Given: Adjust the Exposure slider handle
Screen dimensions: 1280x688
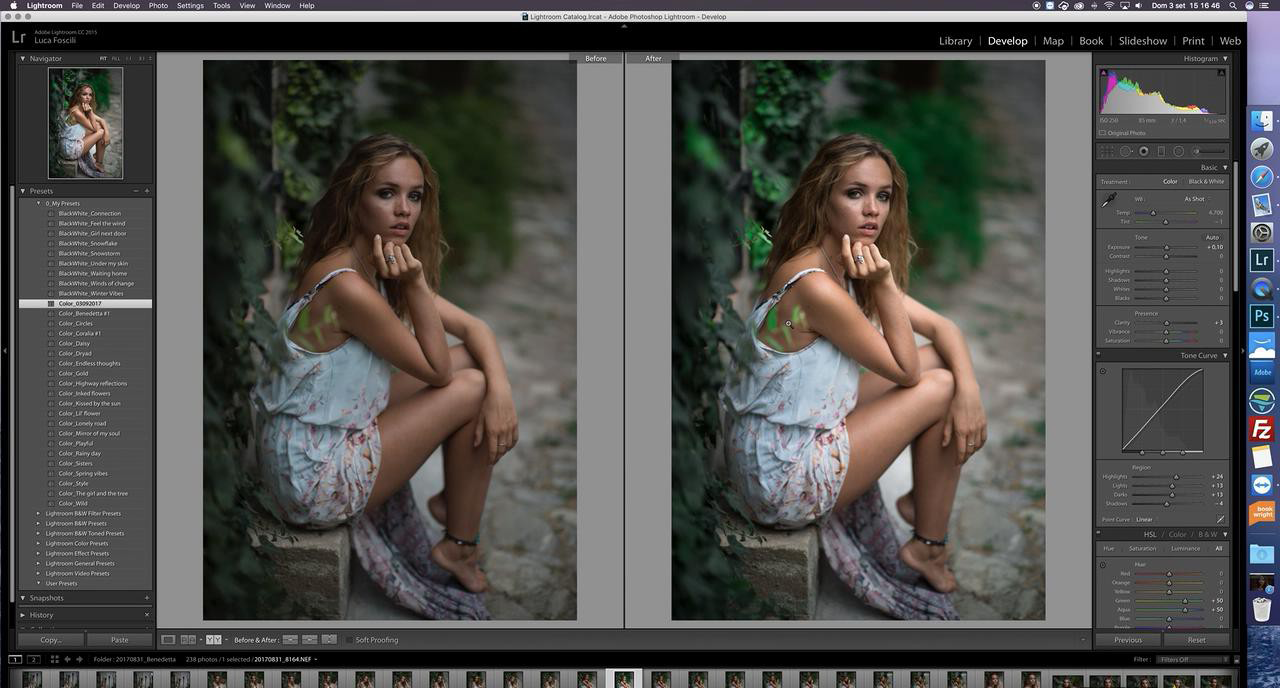Looking at the screenshot, I should (1167, 247).
